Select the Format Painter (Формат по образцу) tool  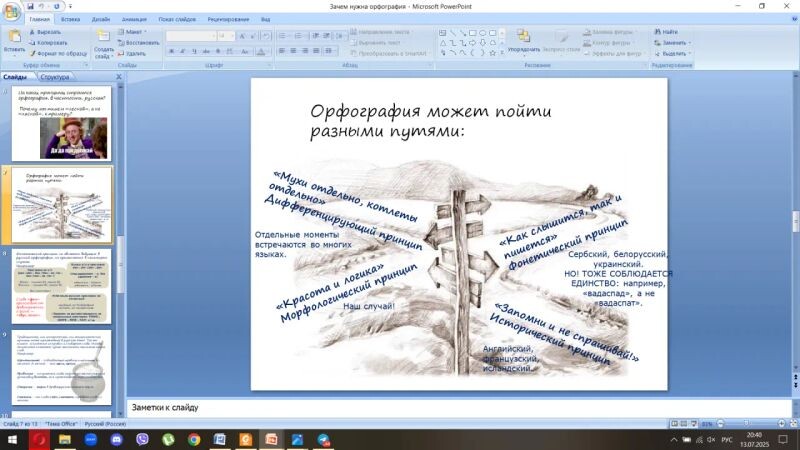56,53
